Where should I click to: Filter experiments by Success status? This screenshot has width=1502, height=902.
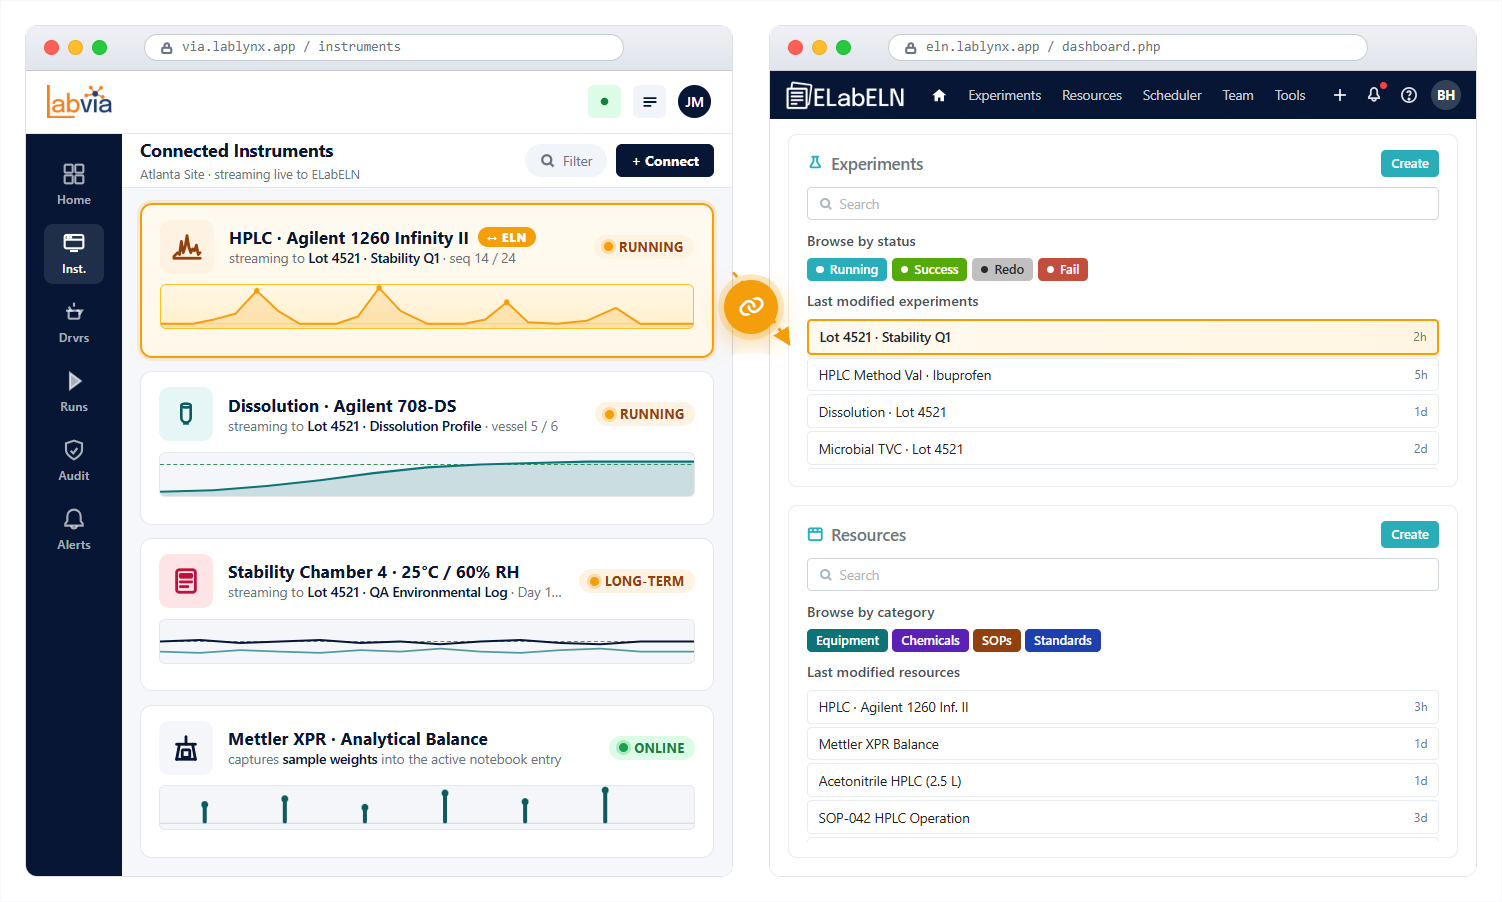[930, 269]
